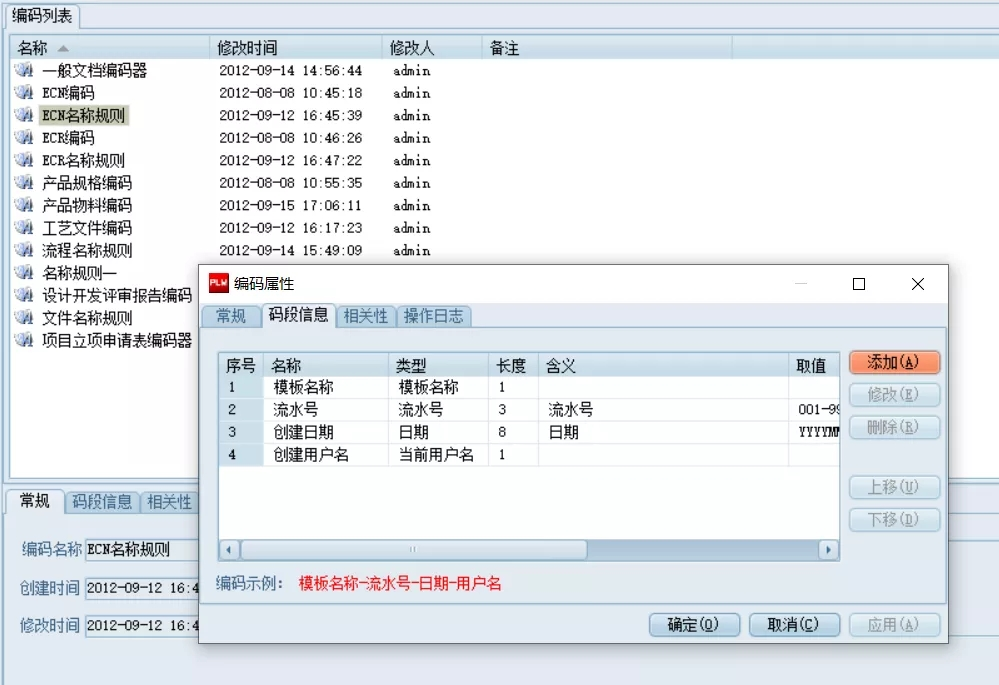999x685 pixels.
Task: Click the 文件名称规则 item icon
Action: 24,318
